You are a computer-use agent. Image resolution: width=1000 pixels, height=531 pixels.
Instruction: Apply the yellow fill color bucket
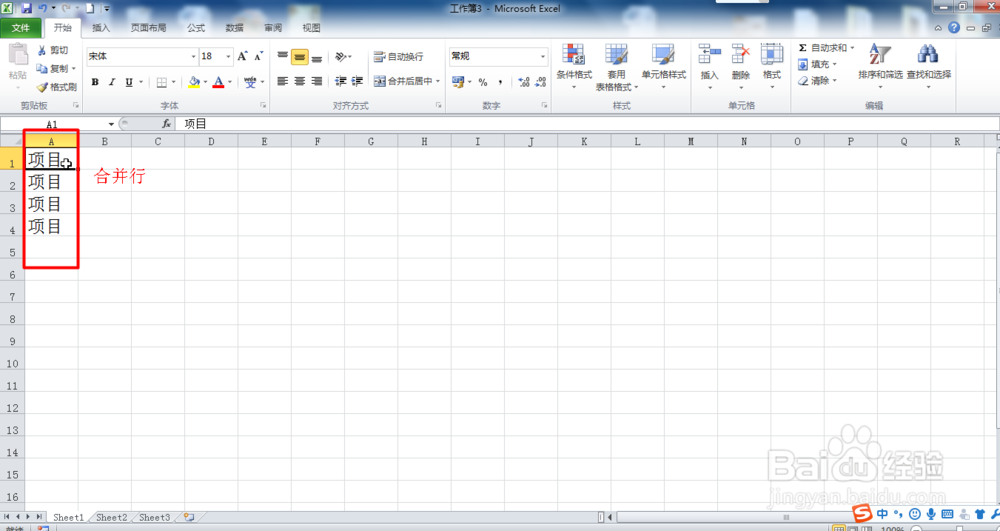coord(194,82)
